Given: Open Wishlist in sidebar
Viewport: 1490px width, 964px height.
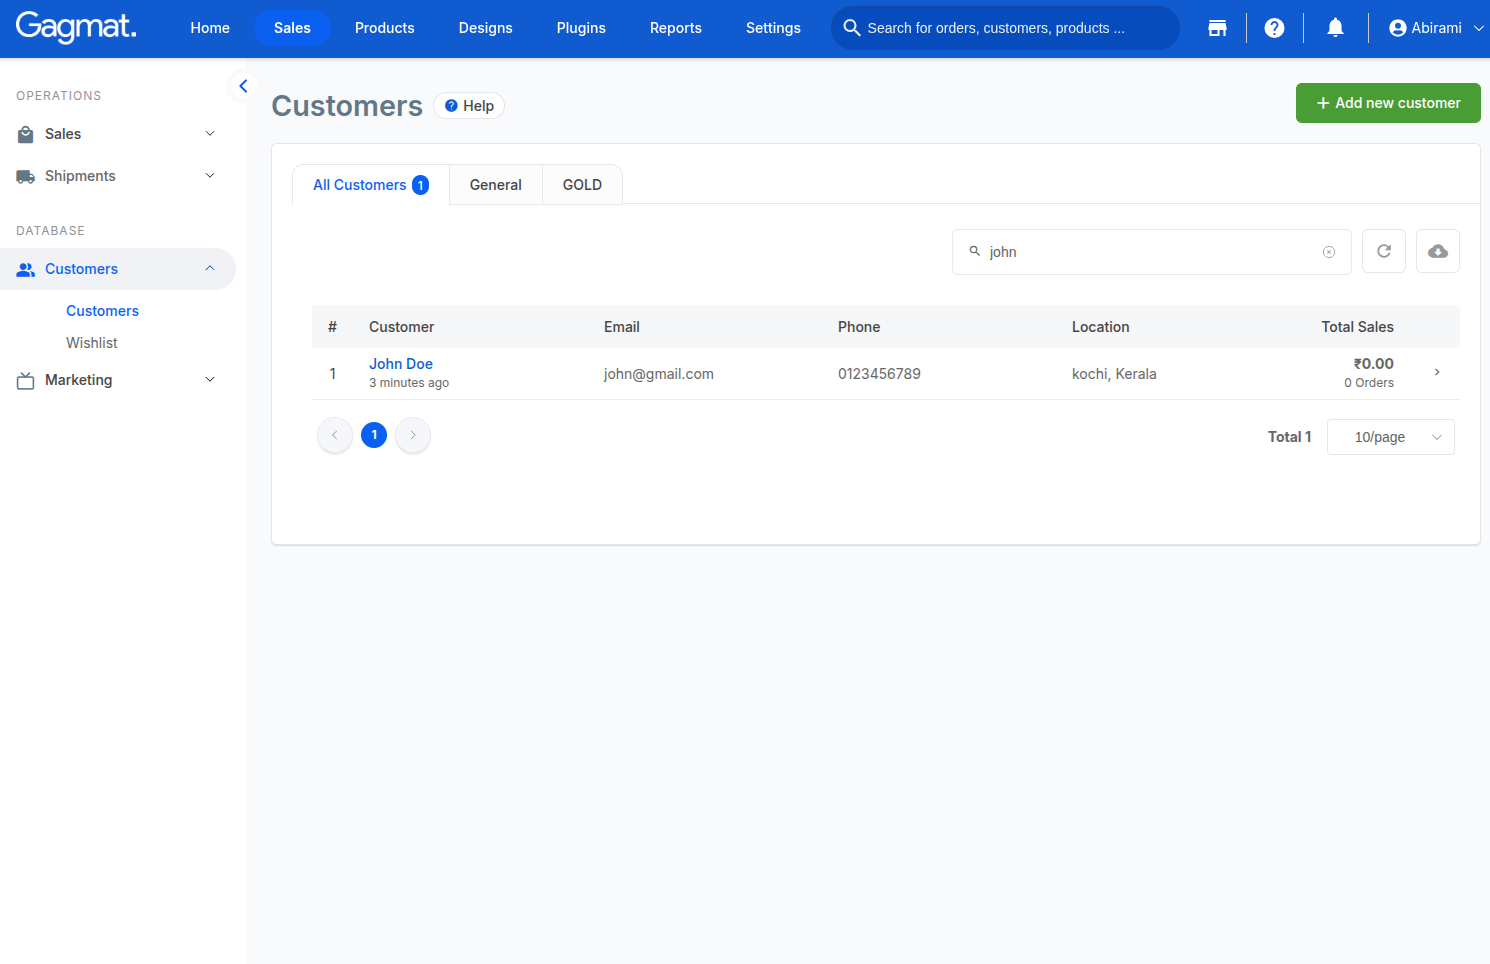Looking at the screenshot, I should (x=92, y=343).
